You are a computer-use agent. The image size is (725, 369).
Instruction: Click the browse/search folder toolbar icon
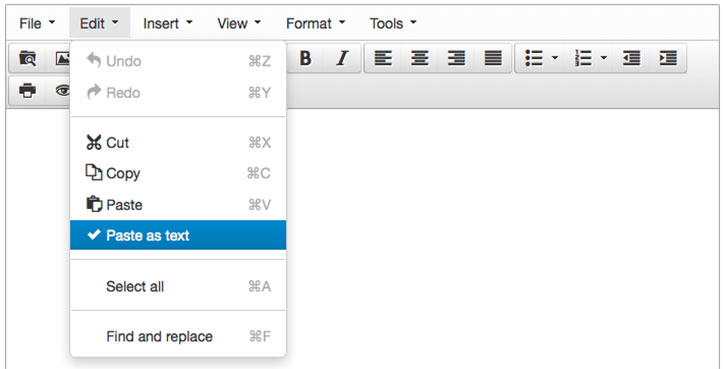point(27,58)
